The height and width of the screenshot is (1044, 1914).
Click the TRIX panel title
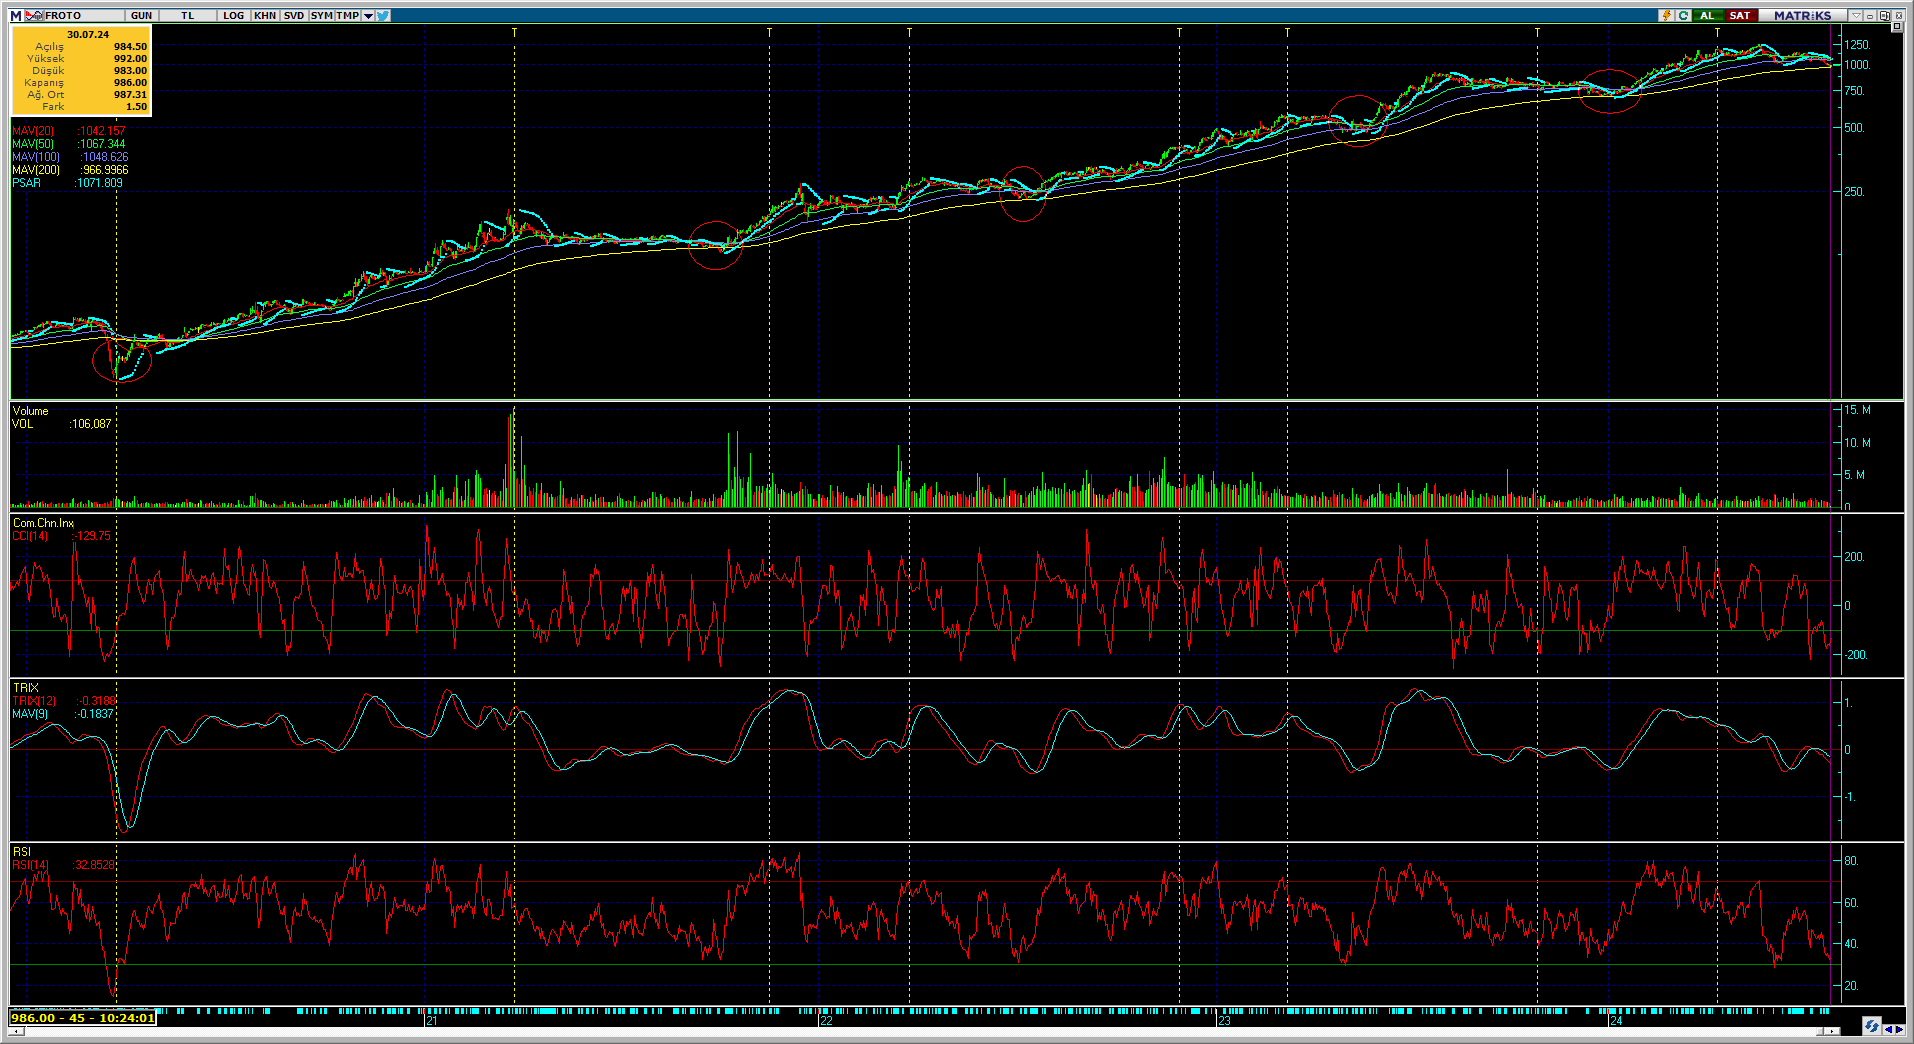click(x=25, y=688)
